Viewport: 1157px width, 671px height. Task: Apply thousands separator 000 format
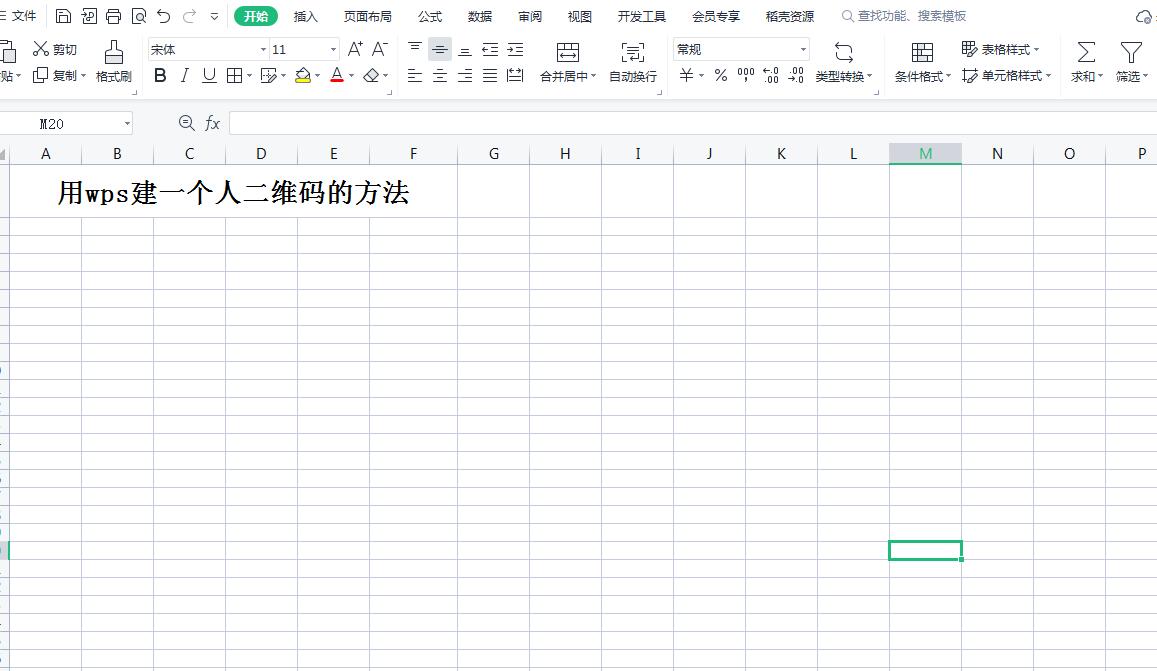(x=746, y=75)
